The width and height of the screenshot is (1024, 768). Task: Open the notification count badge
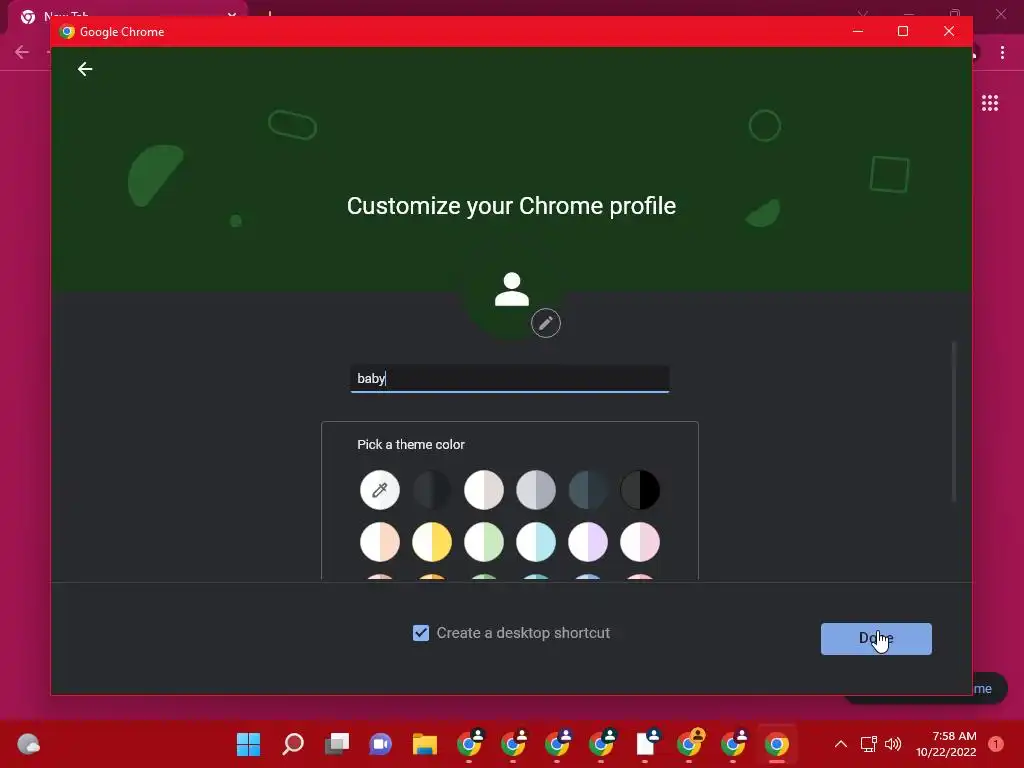pos(996,744)
